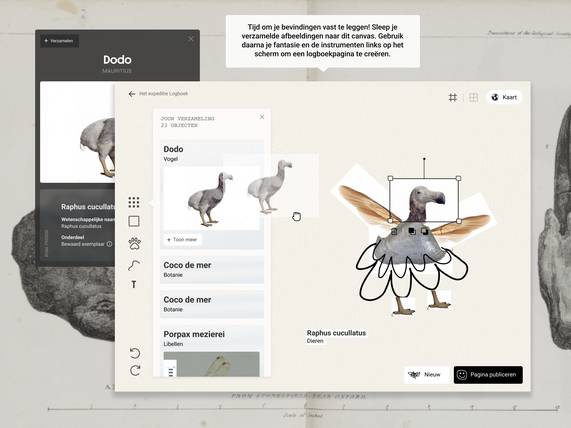The width and height of the screenshot is (571, 428).
Task: Click bottom-left resize handle of dodo head
Action: click(x=390, y=221)
